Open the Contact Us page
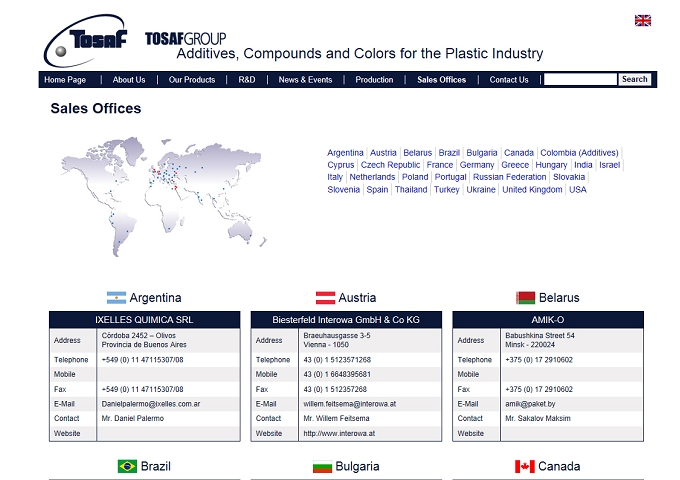680x480 pixels. coord(509,80)
